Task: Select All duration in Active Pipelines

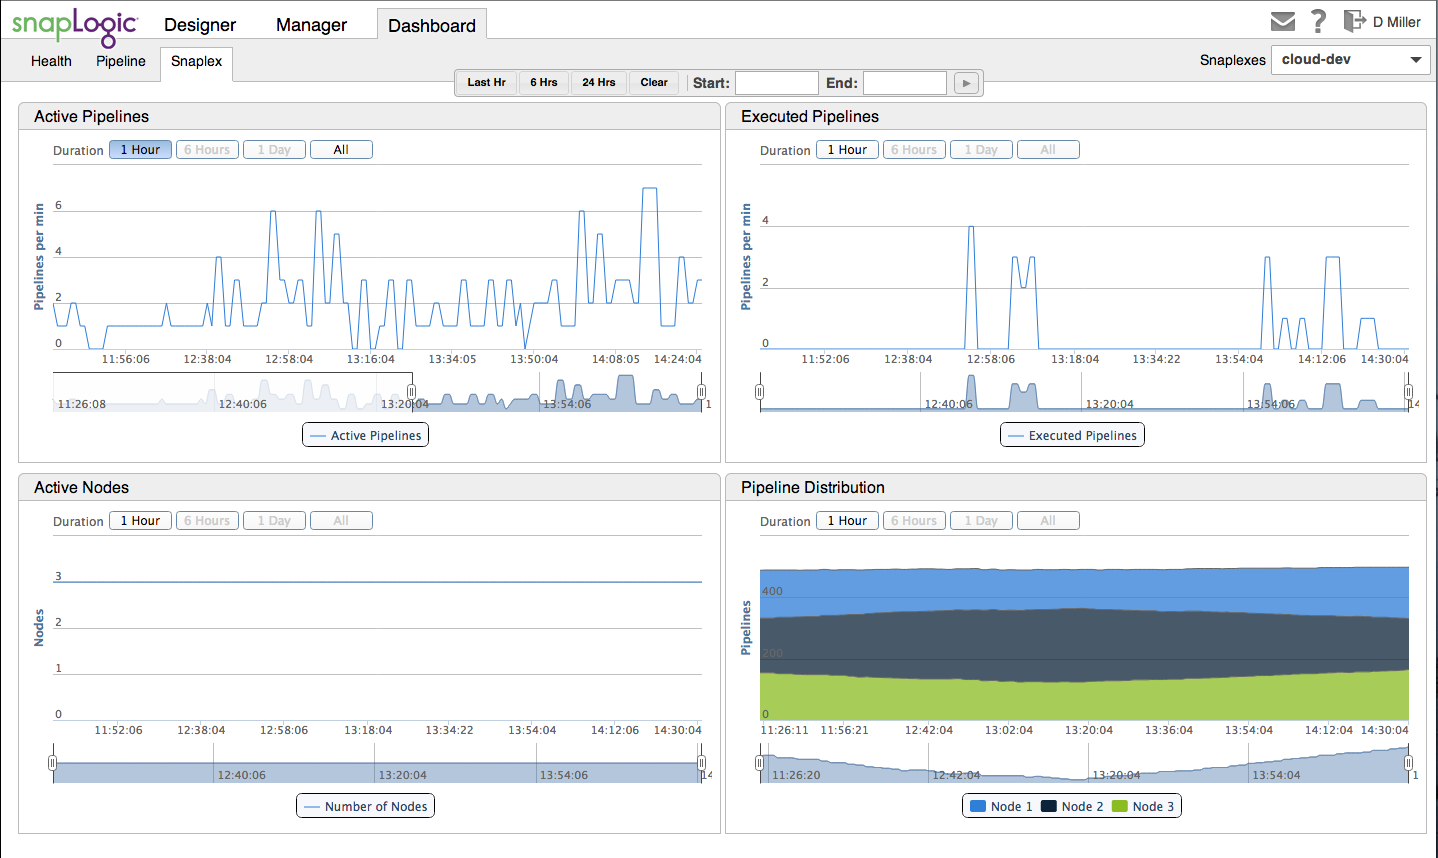Action: click(x=341, y=150)
